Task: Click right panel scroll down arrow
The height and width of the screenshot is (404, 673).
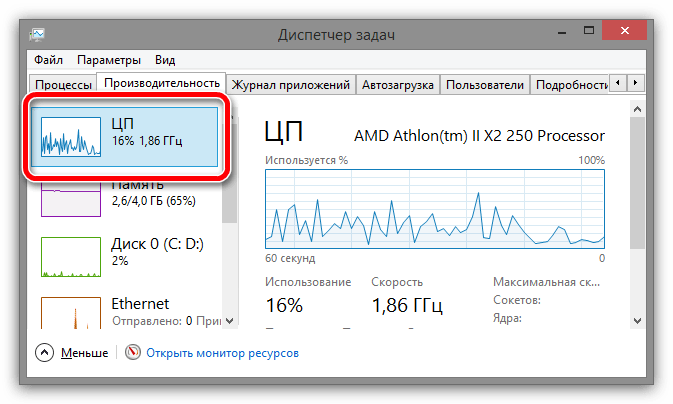Action: point(637,321)
